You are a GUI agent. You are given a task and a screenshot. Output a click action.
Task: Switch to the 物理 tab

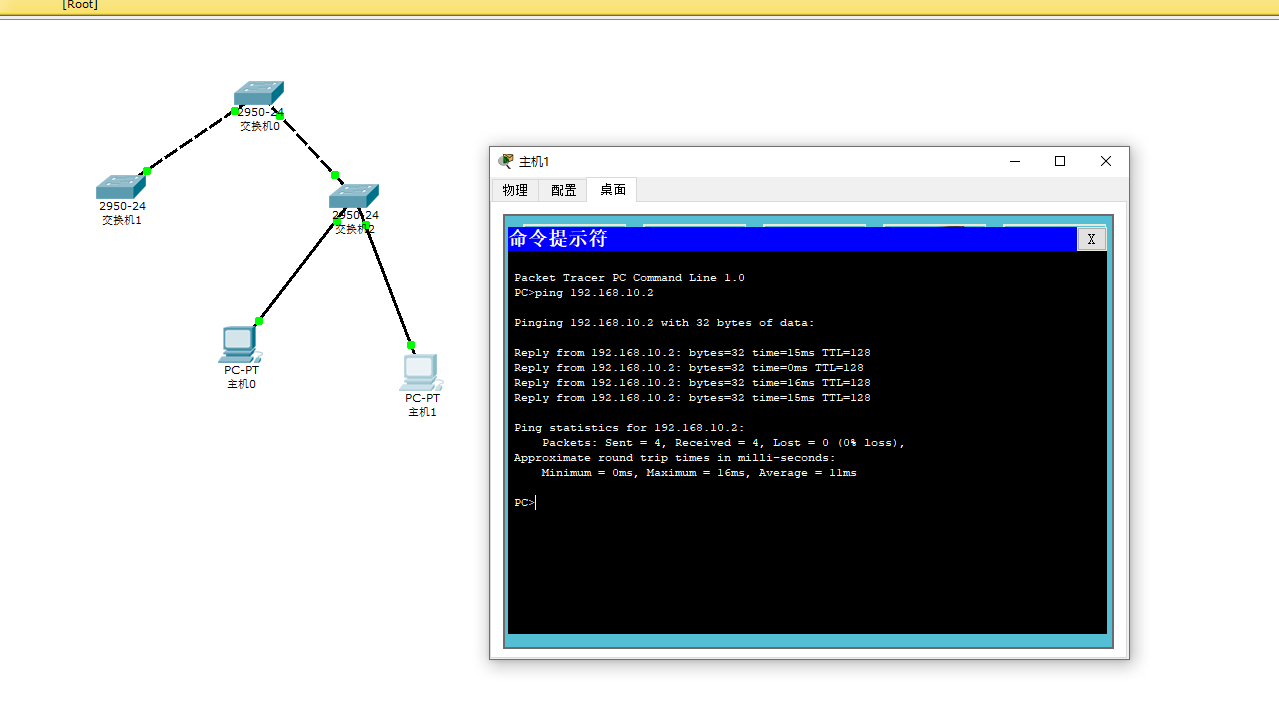tap(515, 190)
